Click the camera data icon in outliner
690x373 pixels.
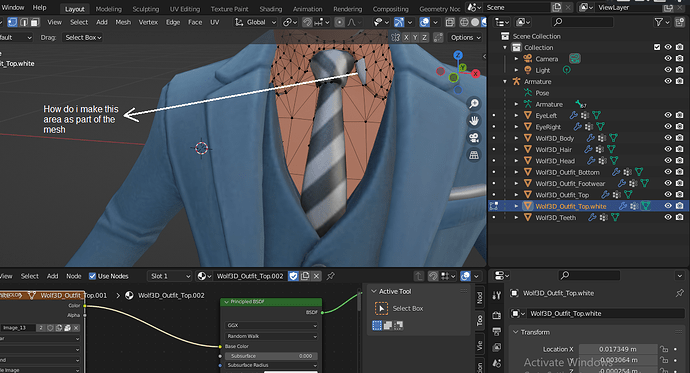point(574,59)
